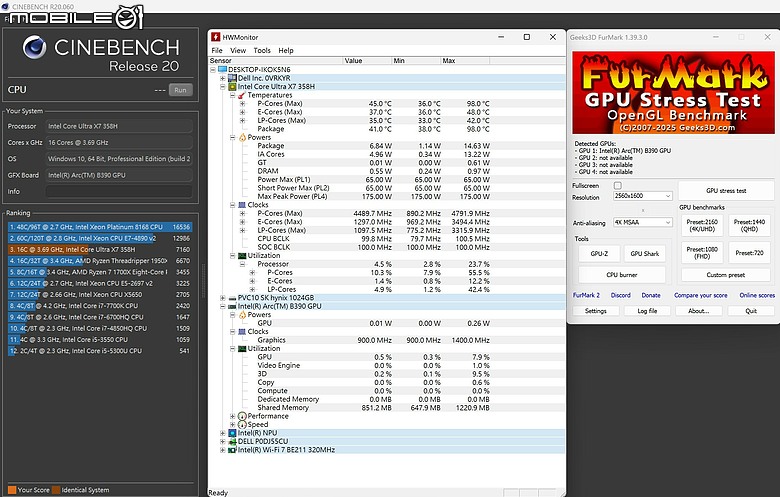Click the Intel NPU device icon

[x=232, y=433]
